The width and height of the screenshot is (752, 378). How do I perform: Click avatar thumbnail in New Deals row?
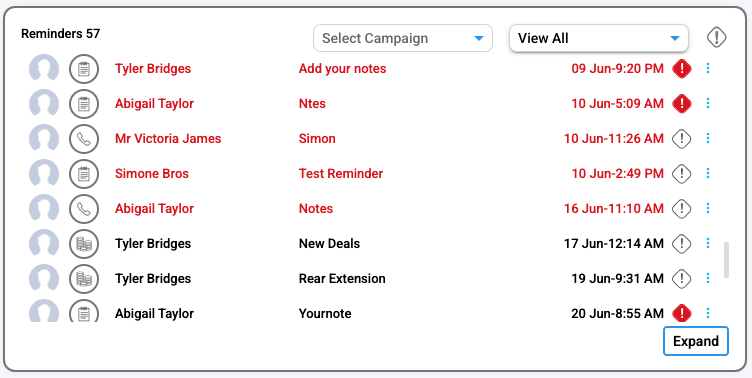44,244
